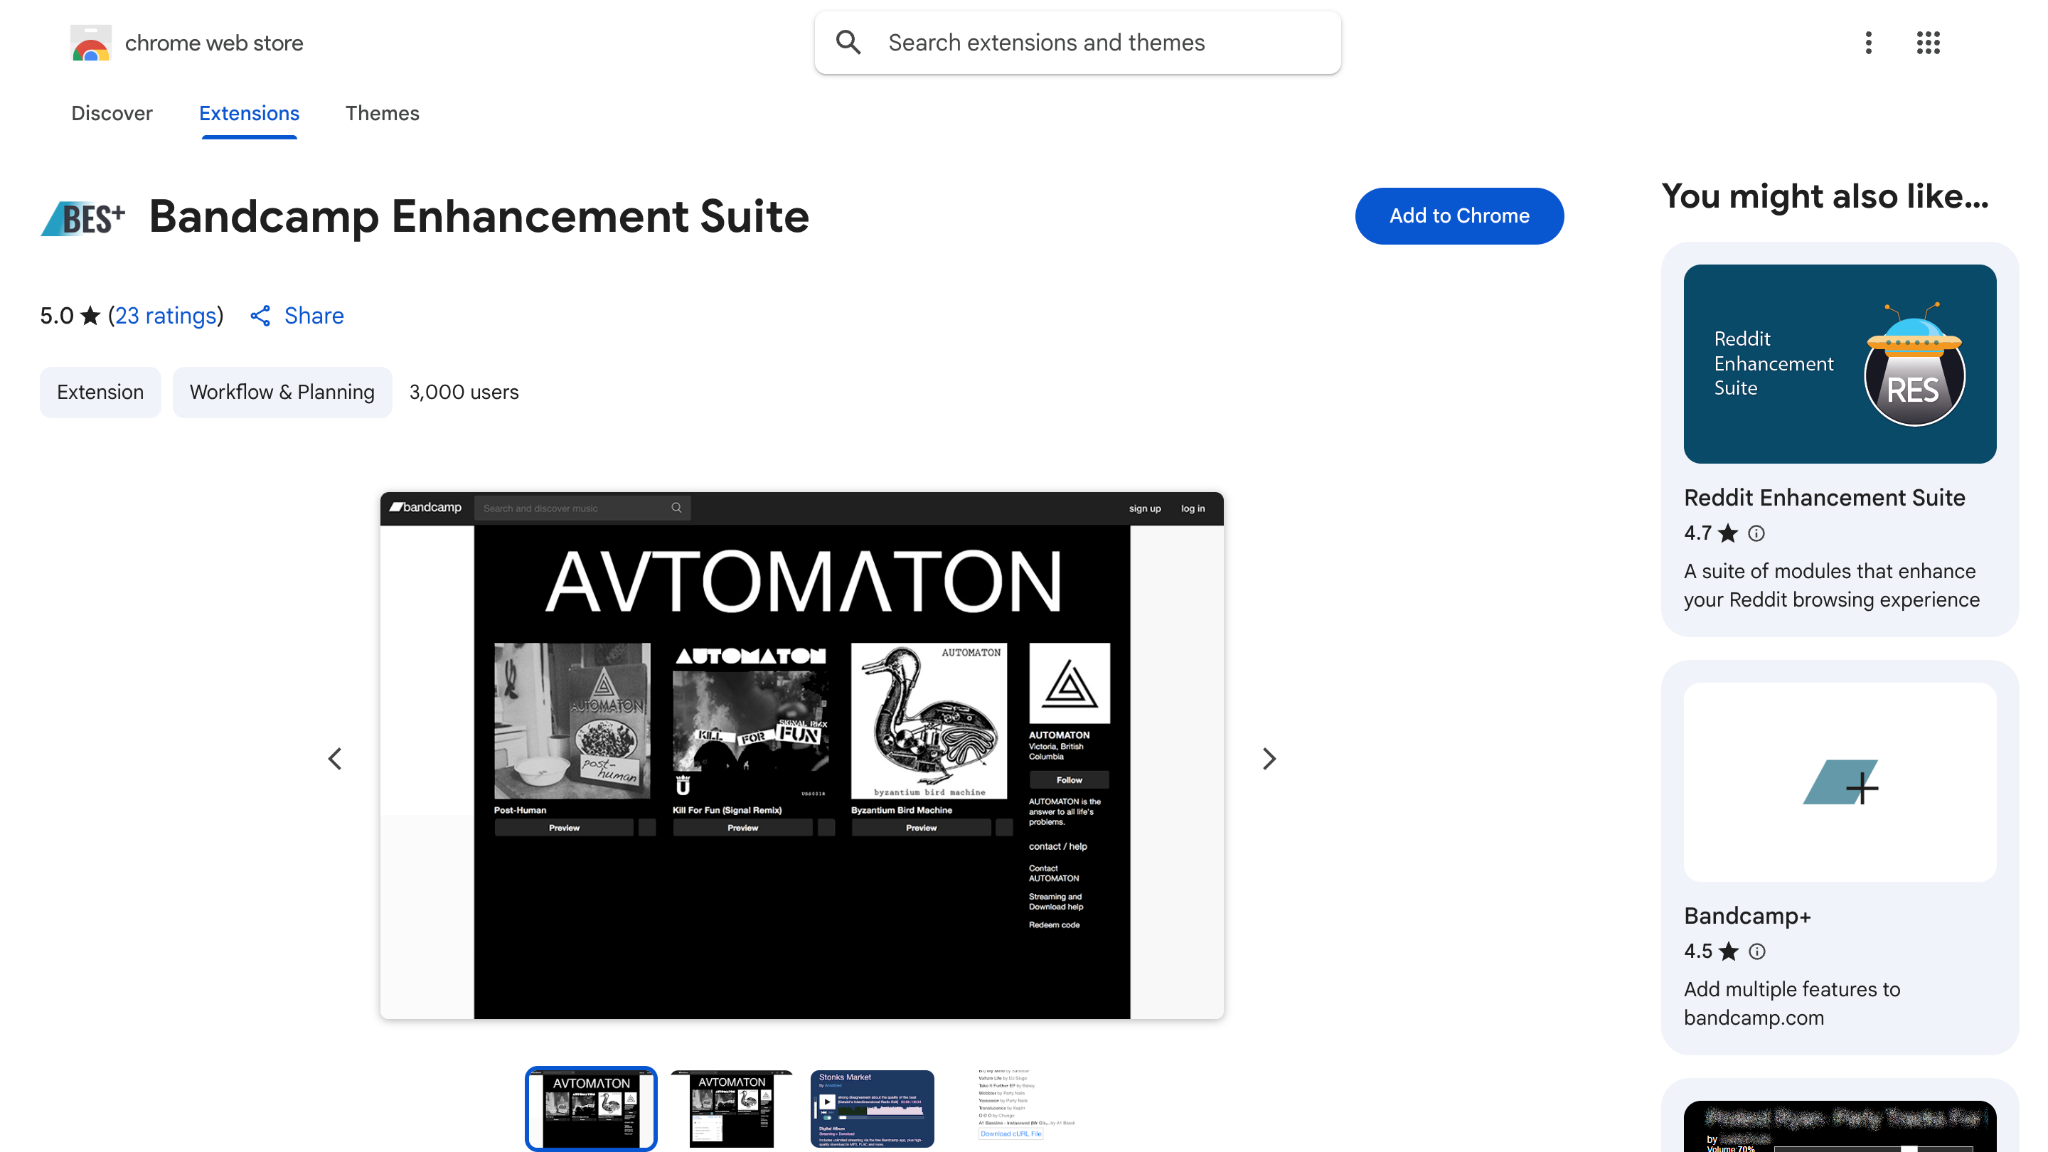Click the info icon beside Bandcamp+ rating
2048x1152 pixels.
coord(1757,951)
